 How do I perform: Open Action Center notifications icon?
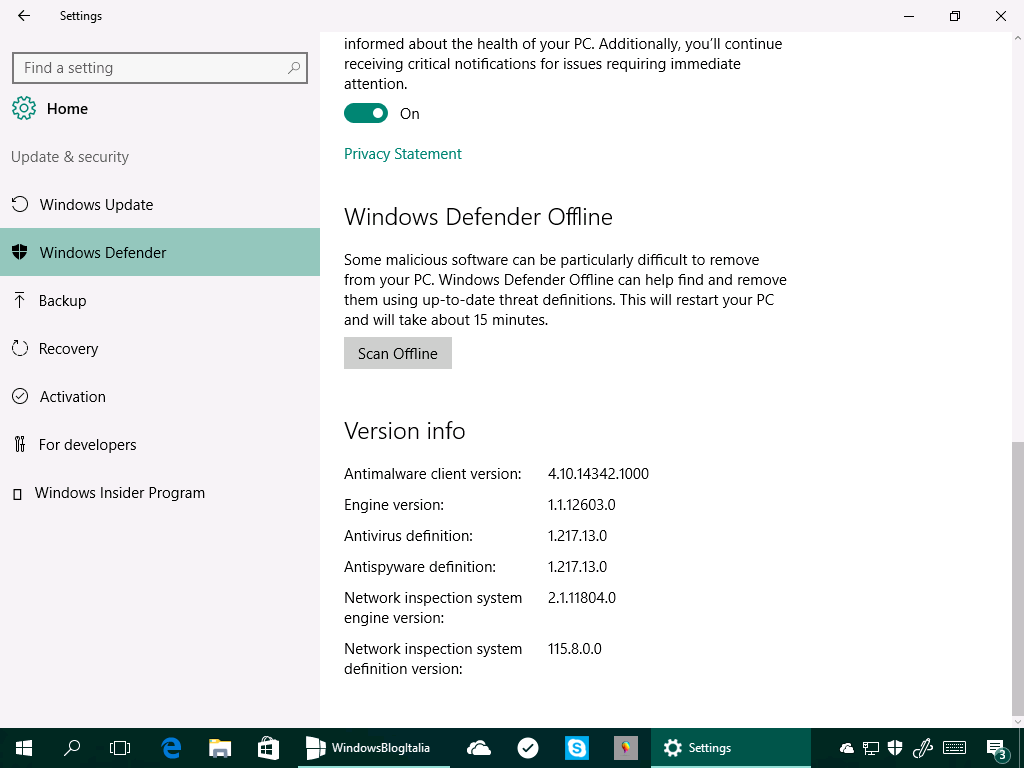997,748
